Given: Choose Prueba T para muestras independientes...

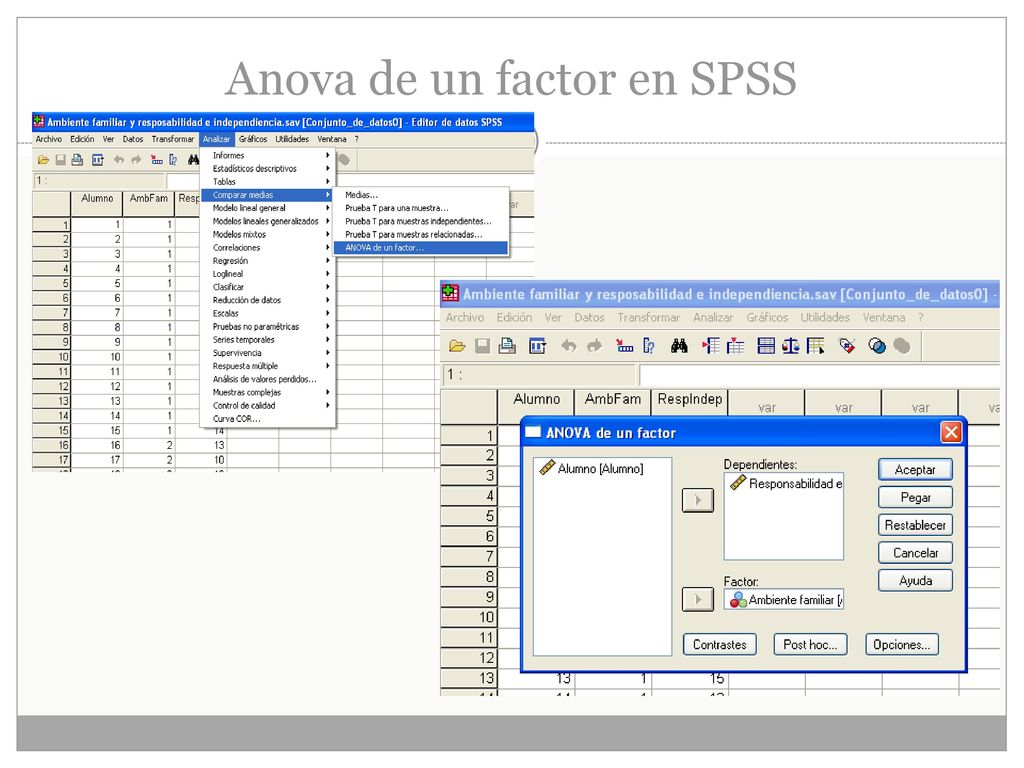Looking at the screenshot, I should pos(421,221).
